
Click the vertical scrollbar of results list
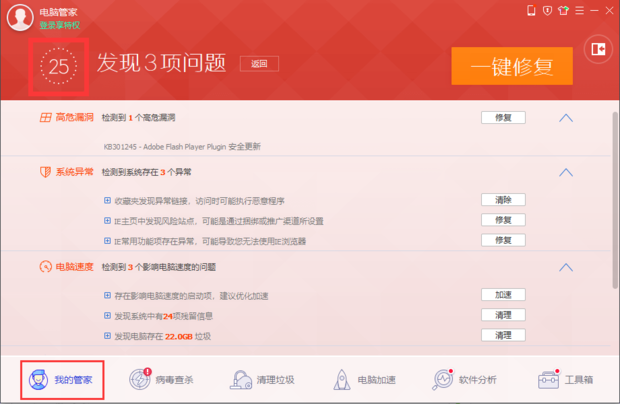614,200
